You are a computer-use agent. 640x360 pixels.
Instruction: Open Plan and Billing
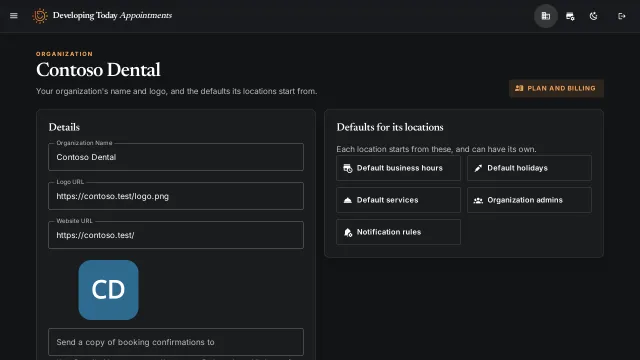point(556,88)
